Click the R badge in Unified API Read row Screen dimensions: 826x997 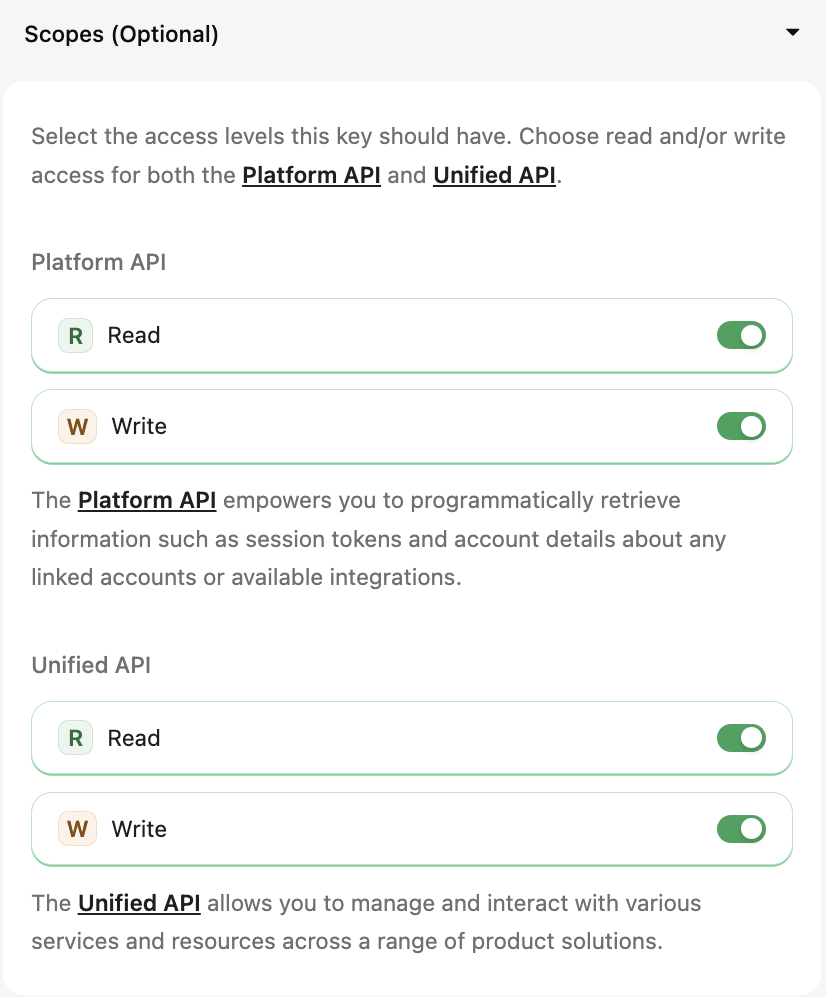pyautogui.click(x=75, y=738)
